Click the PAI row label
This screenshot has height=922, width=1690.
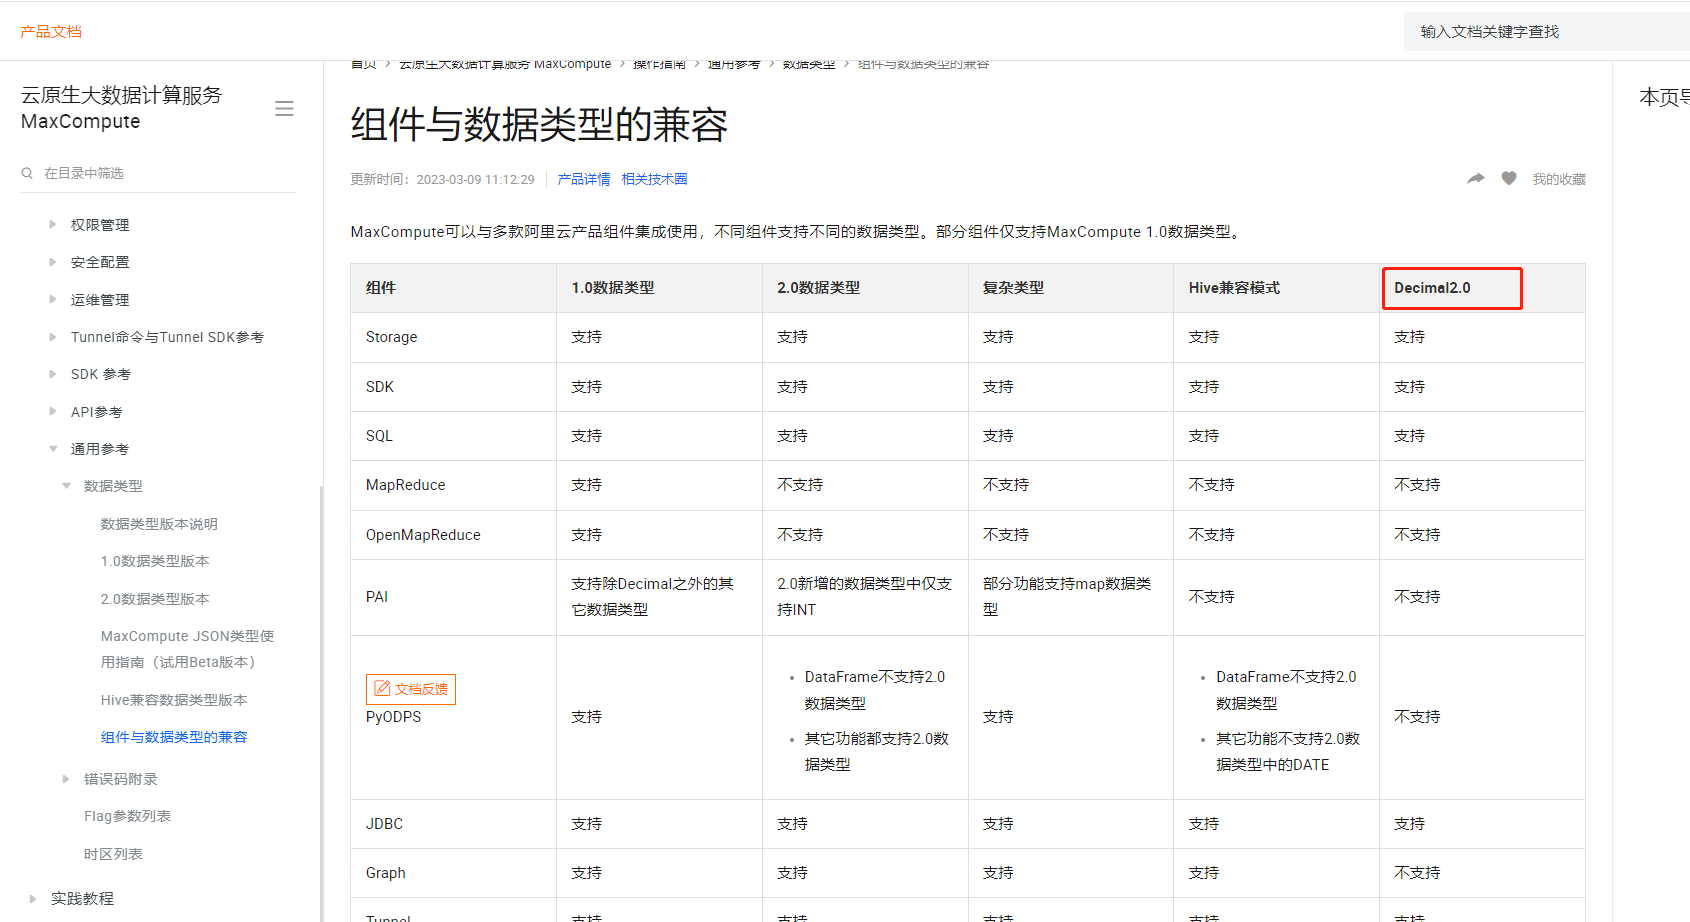click(x=377, y=597)
